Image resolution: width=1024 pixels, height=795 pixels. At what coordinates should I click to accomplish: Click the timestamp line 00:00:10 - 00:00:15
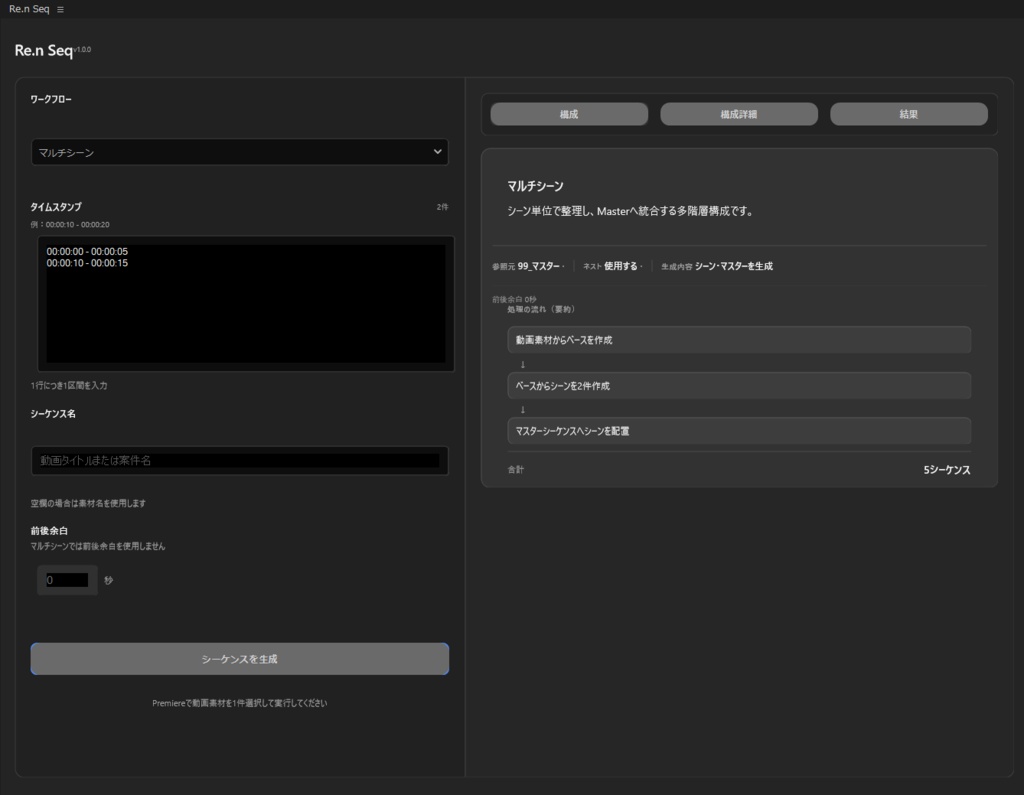click(87, 263)
